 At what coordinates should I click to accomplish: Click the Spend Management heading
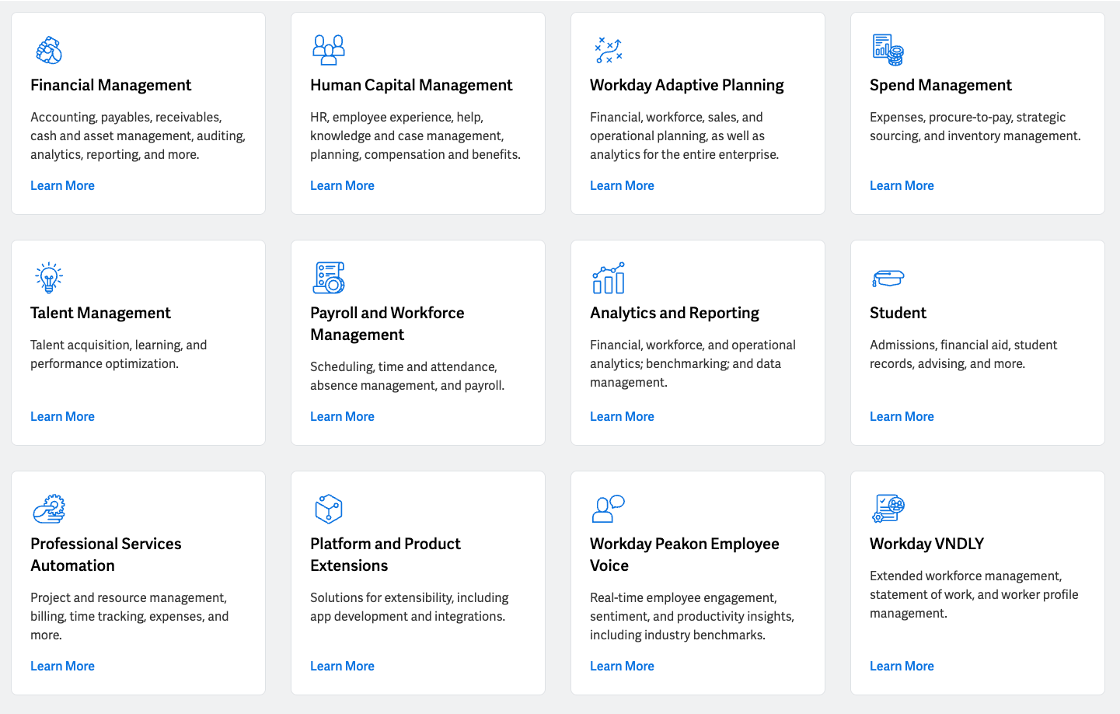pyautogui.click(x=940, y=86)
